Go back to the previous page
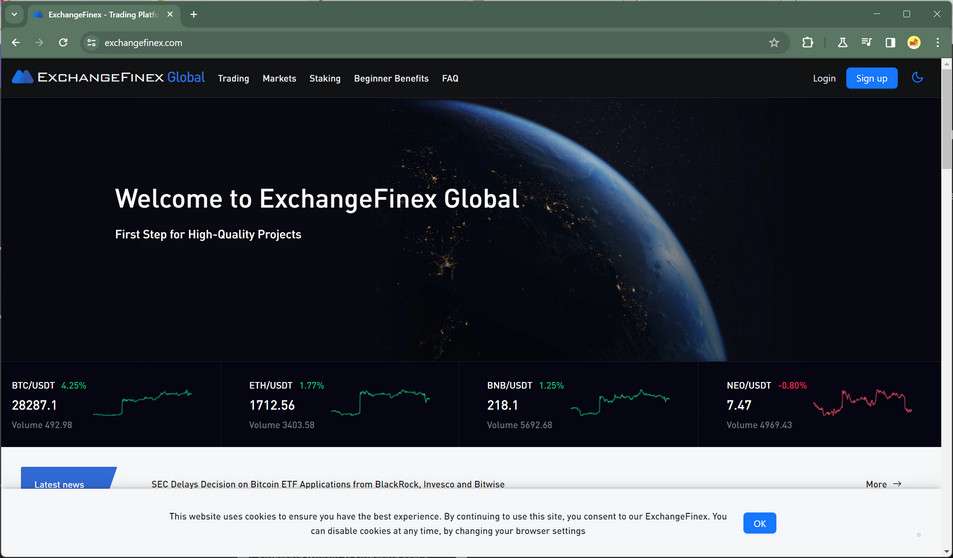 15,43
